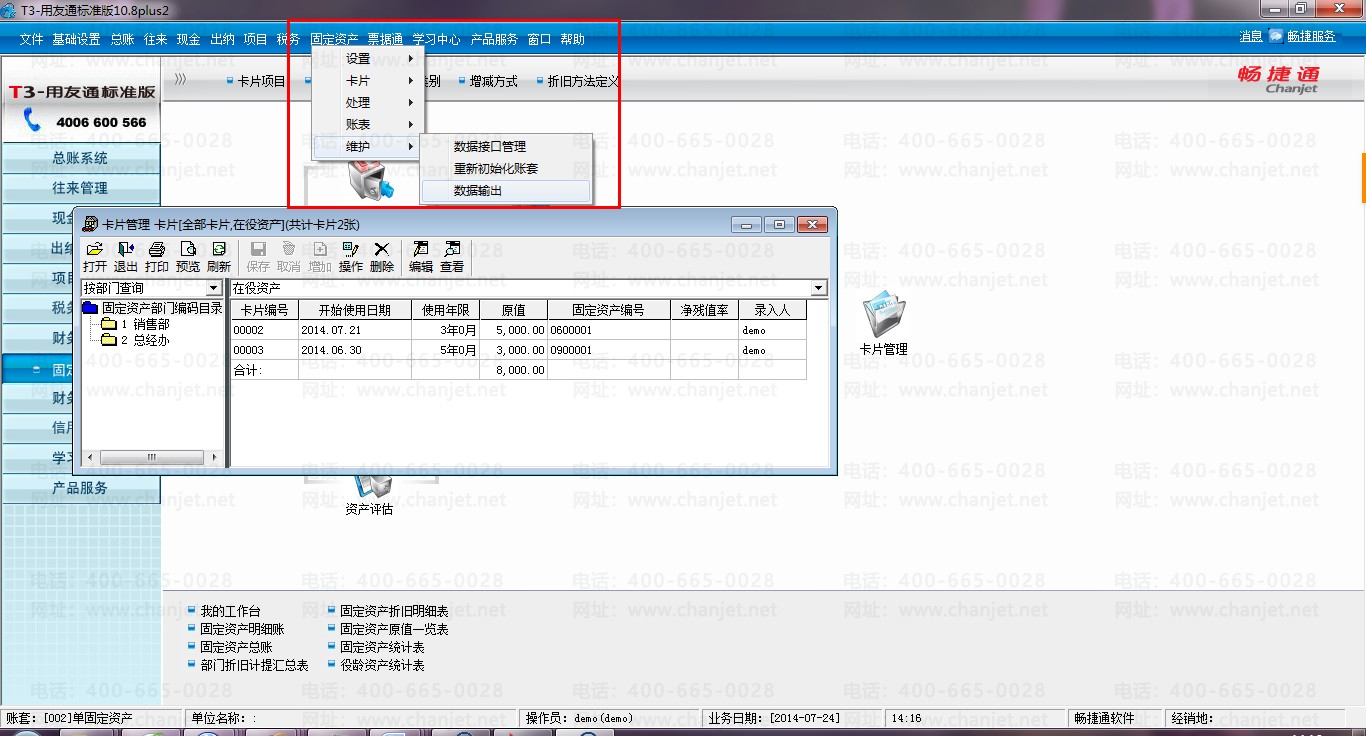
Task: Click asset number cell 0900001
Action: pos(609,350)
